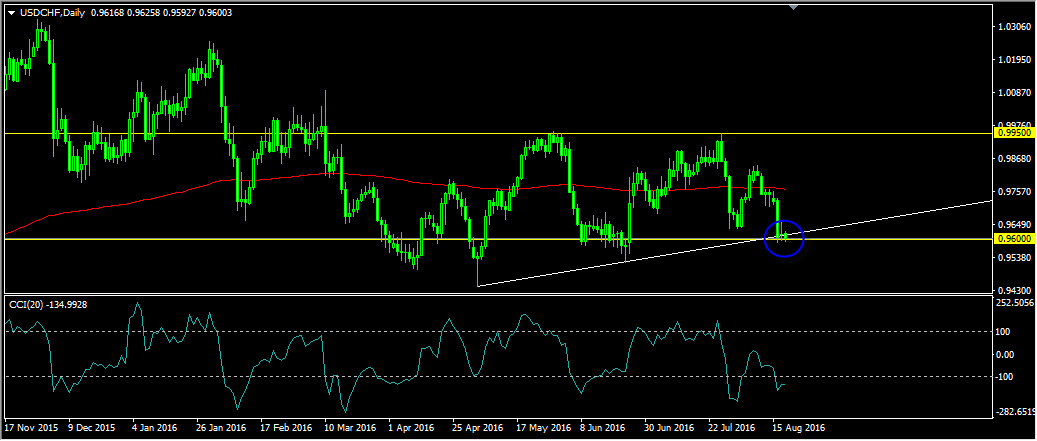Click the OHLC values 0.96168 0.96258 0.95927 0.96003
The width and height of the screenshot is (1037, 441).
pyautogui.click(x=161, y=13)
